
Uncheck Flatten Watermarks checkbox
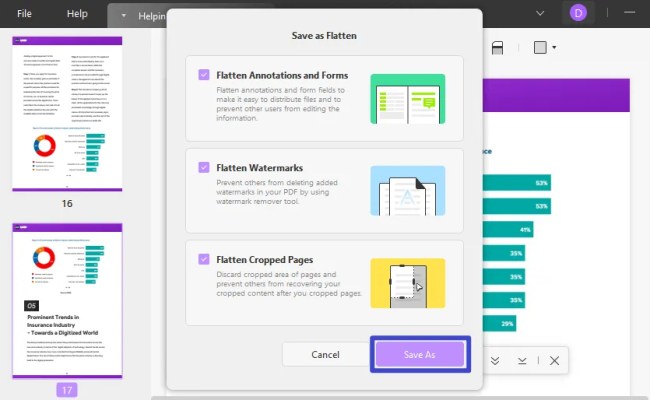pyautogui.click(x=204, y=167)
